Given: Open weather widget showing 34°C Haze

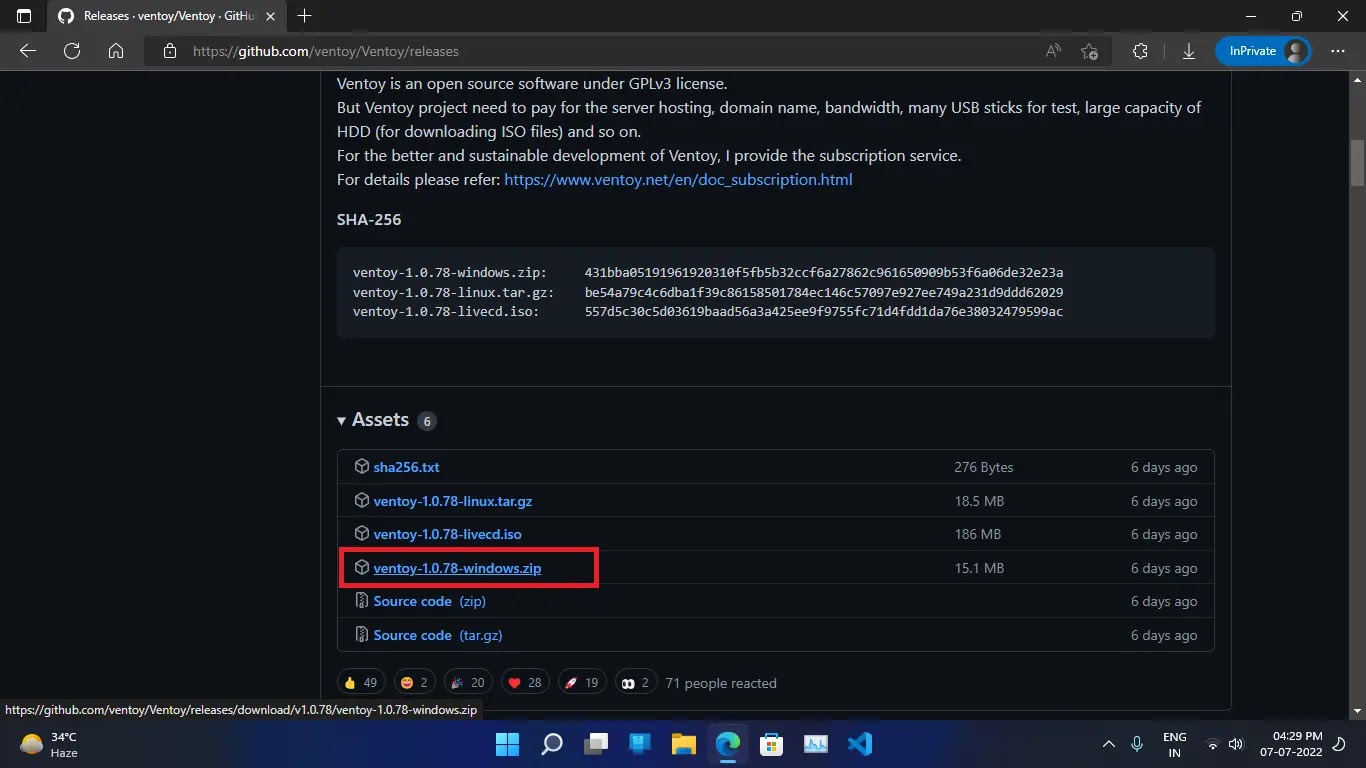Looking at the screenshot, I should click(x=49, y=744).
